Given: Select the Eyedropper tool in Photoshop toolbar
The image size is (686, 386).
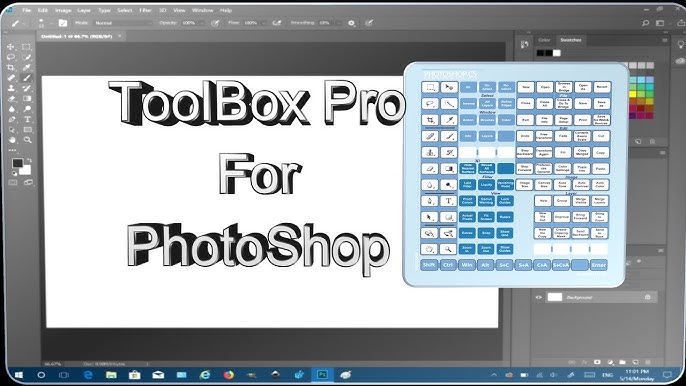Looking at the screenshot, I should (27, 67).
